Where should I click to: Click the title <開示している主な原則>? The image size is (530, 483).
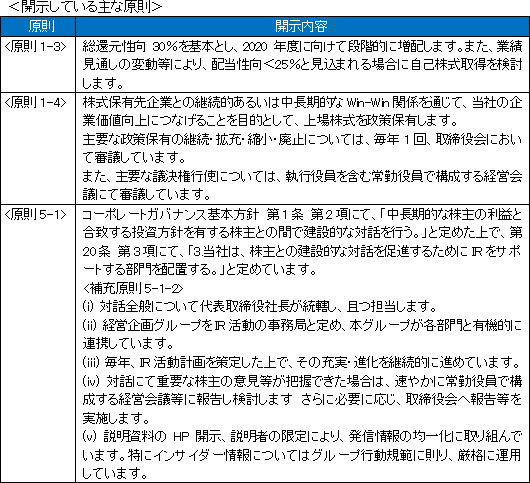click(x=86, y=7)
